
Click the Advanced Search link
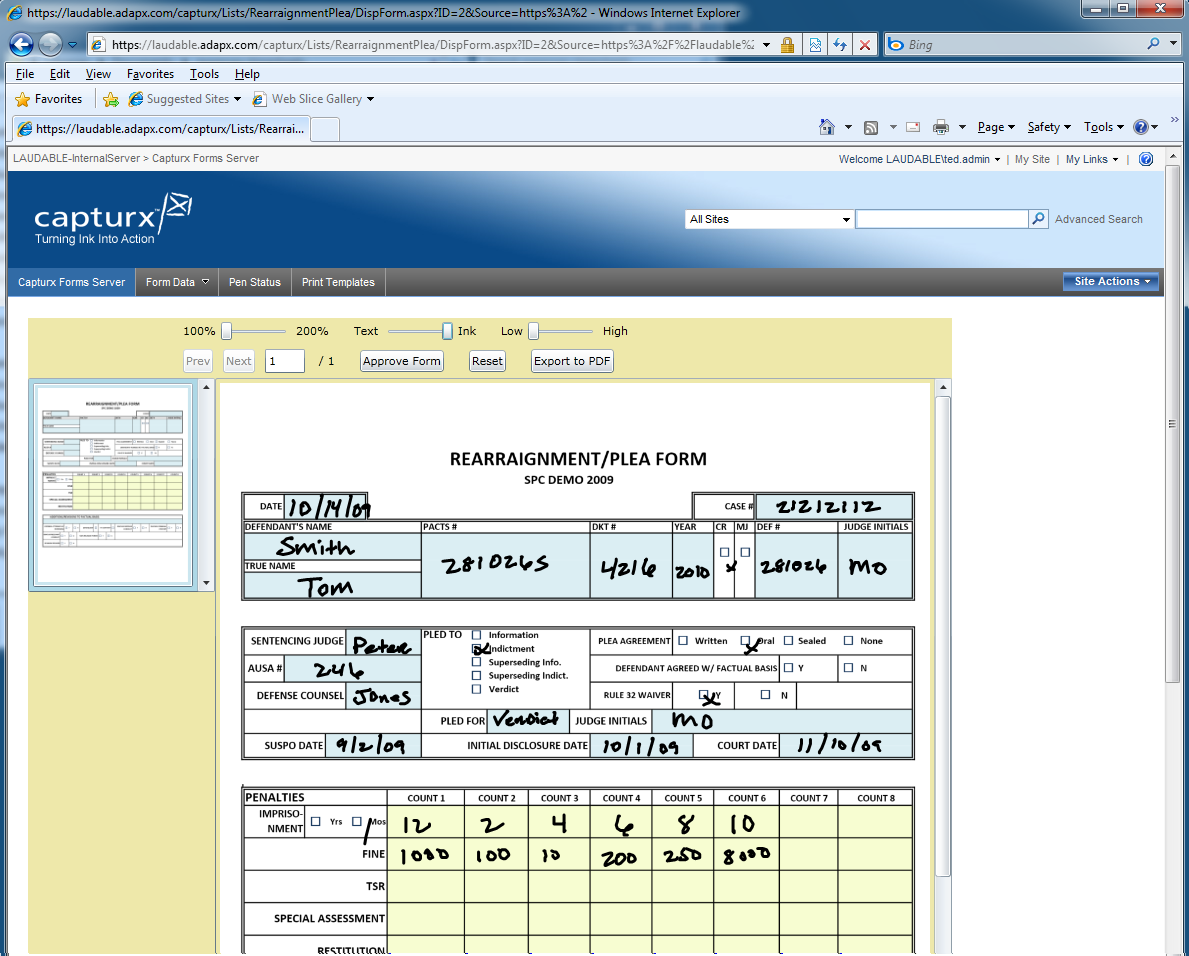click(x=1098, y=219)
